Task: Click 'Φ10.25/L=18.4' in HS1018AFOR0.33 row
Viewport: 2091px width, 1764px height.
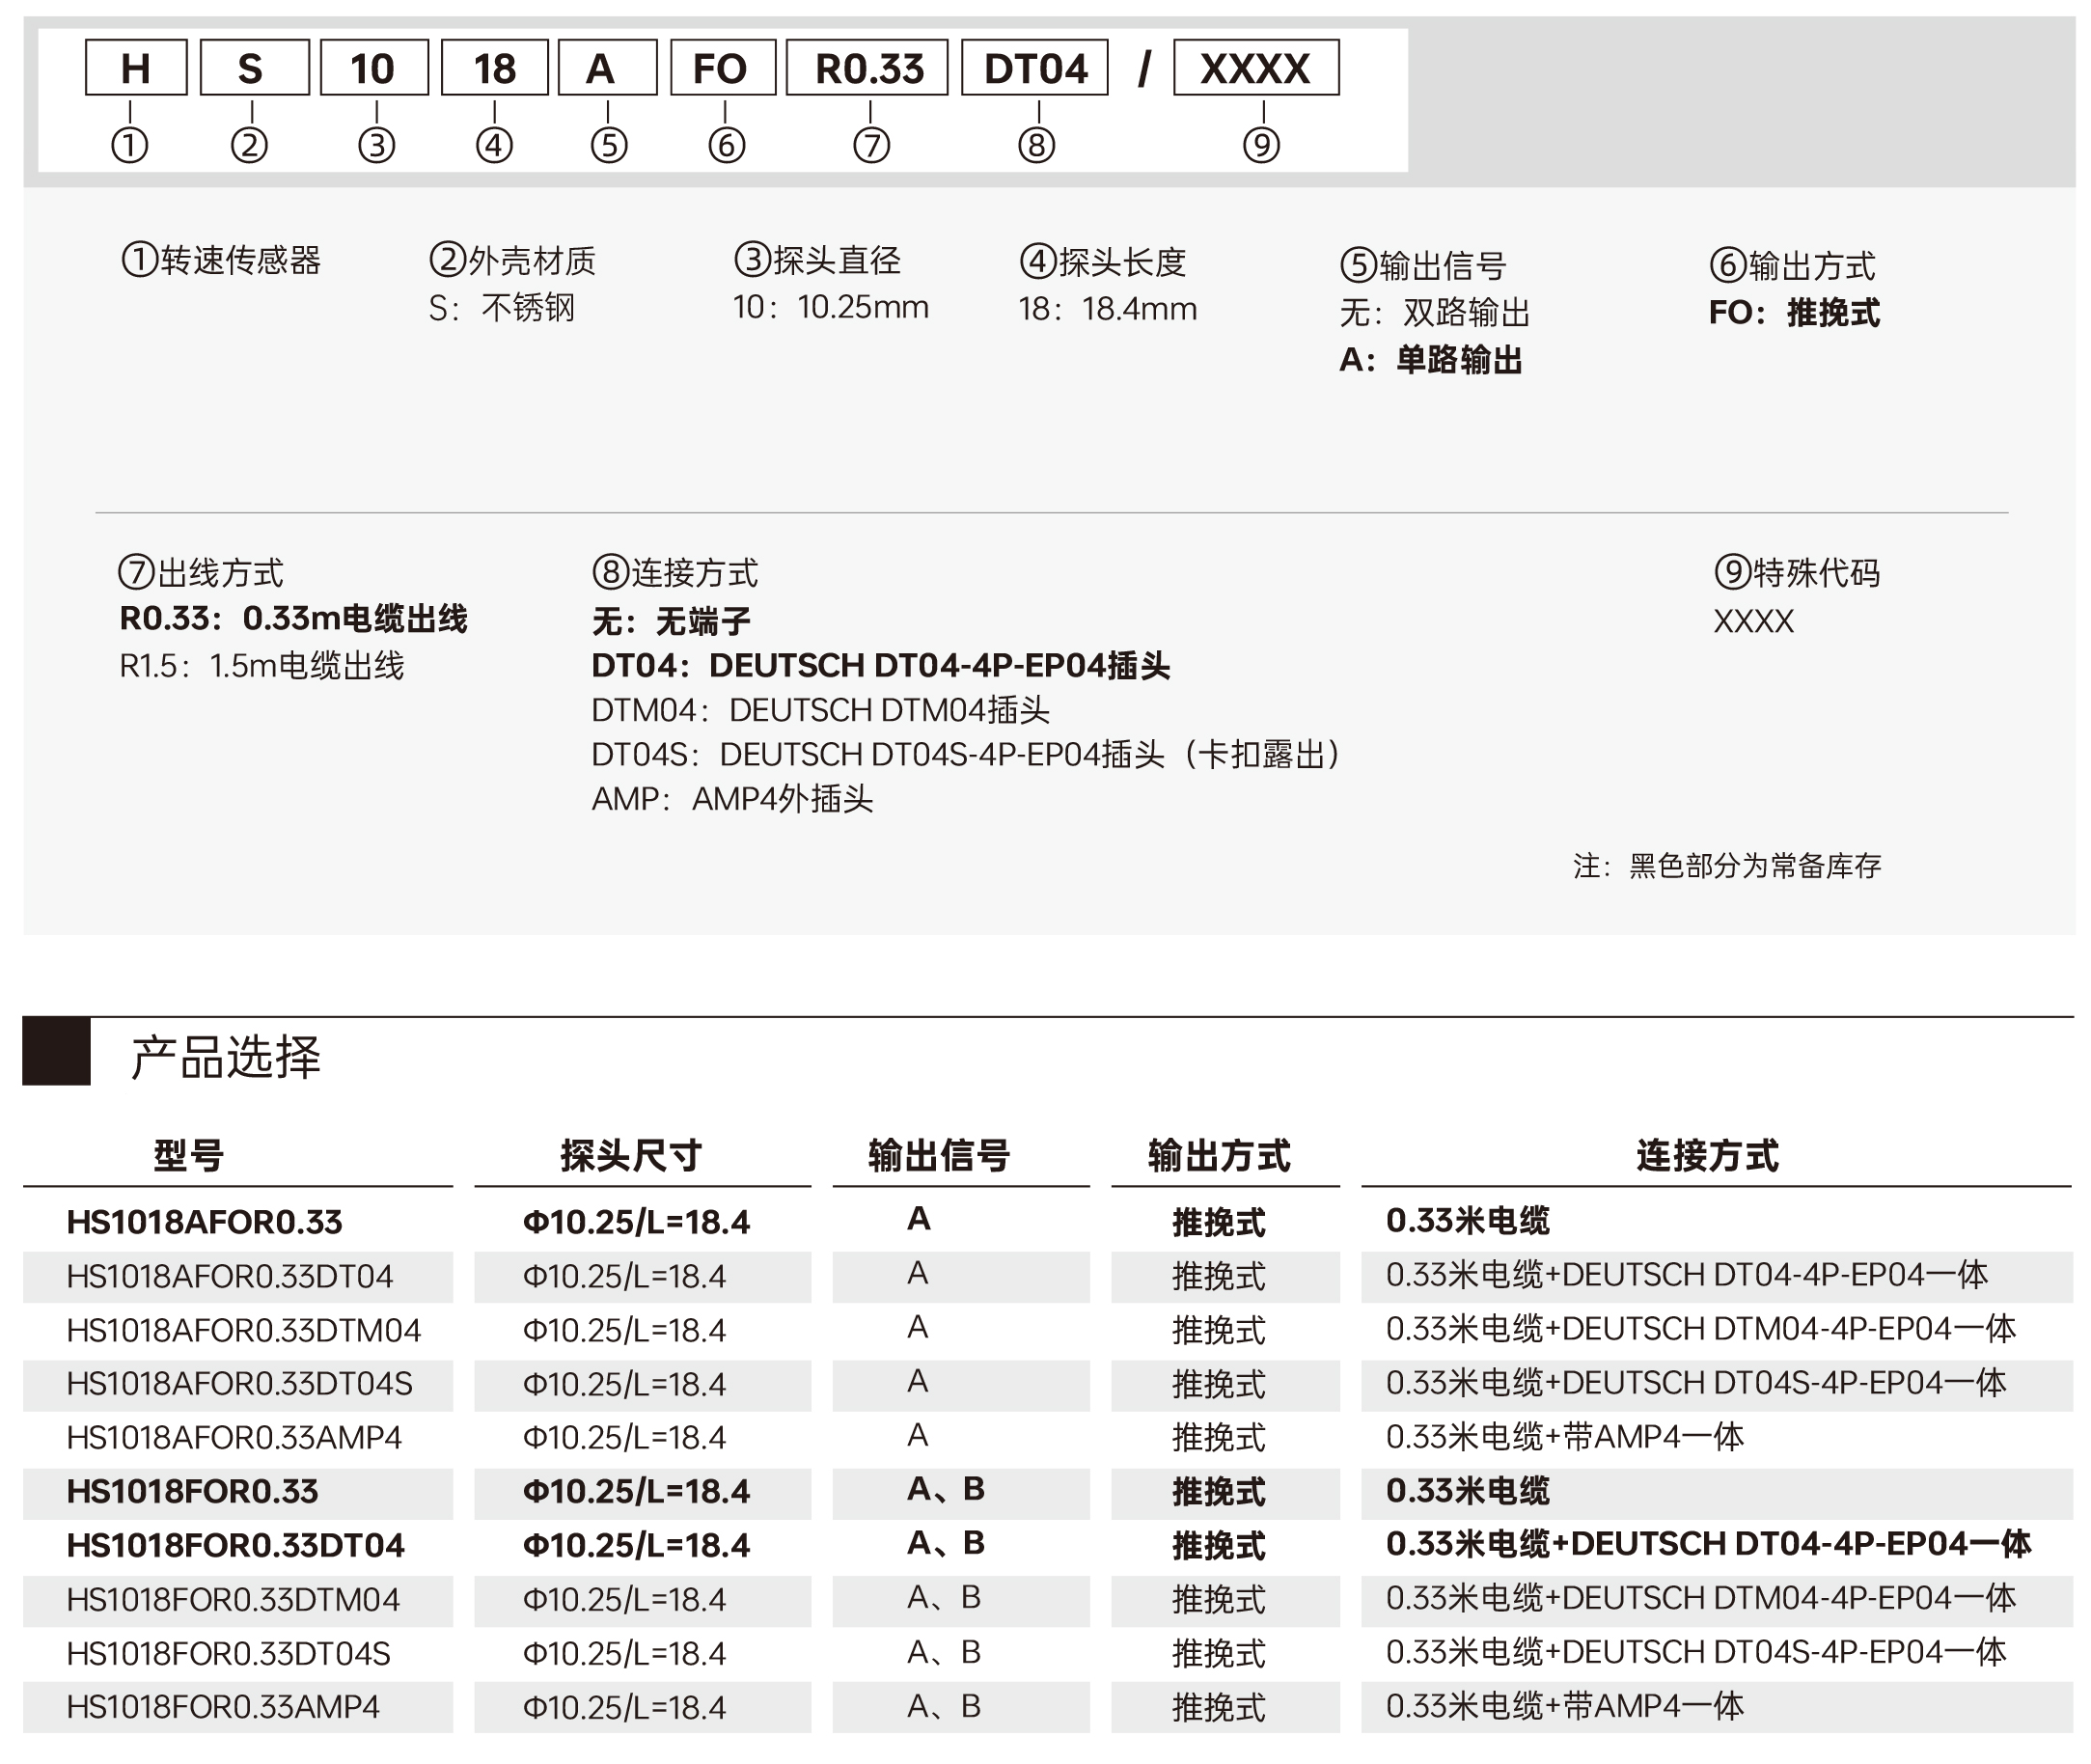Action: tap(636, 1222)
